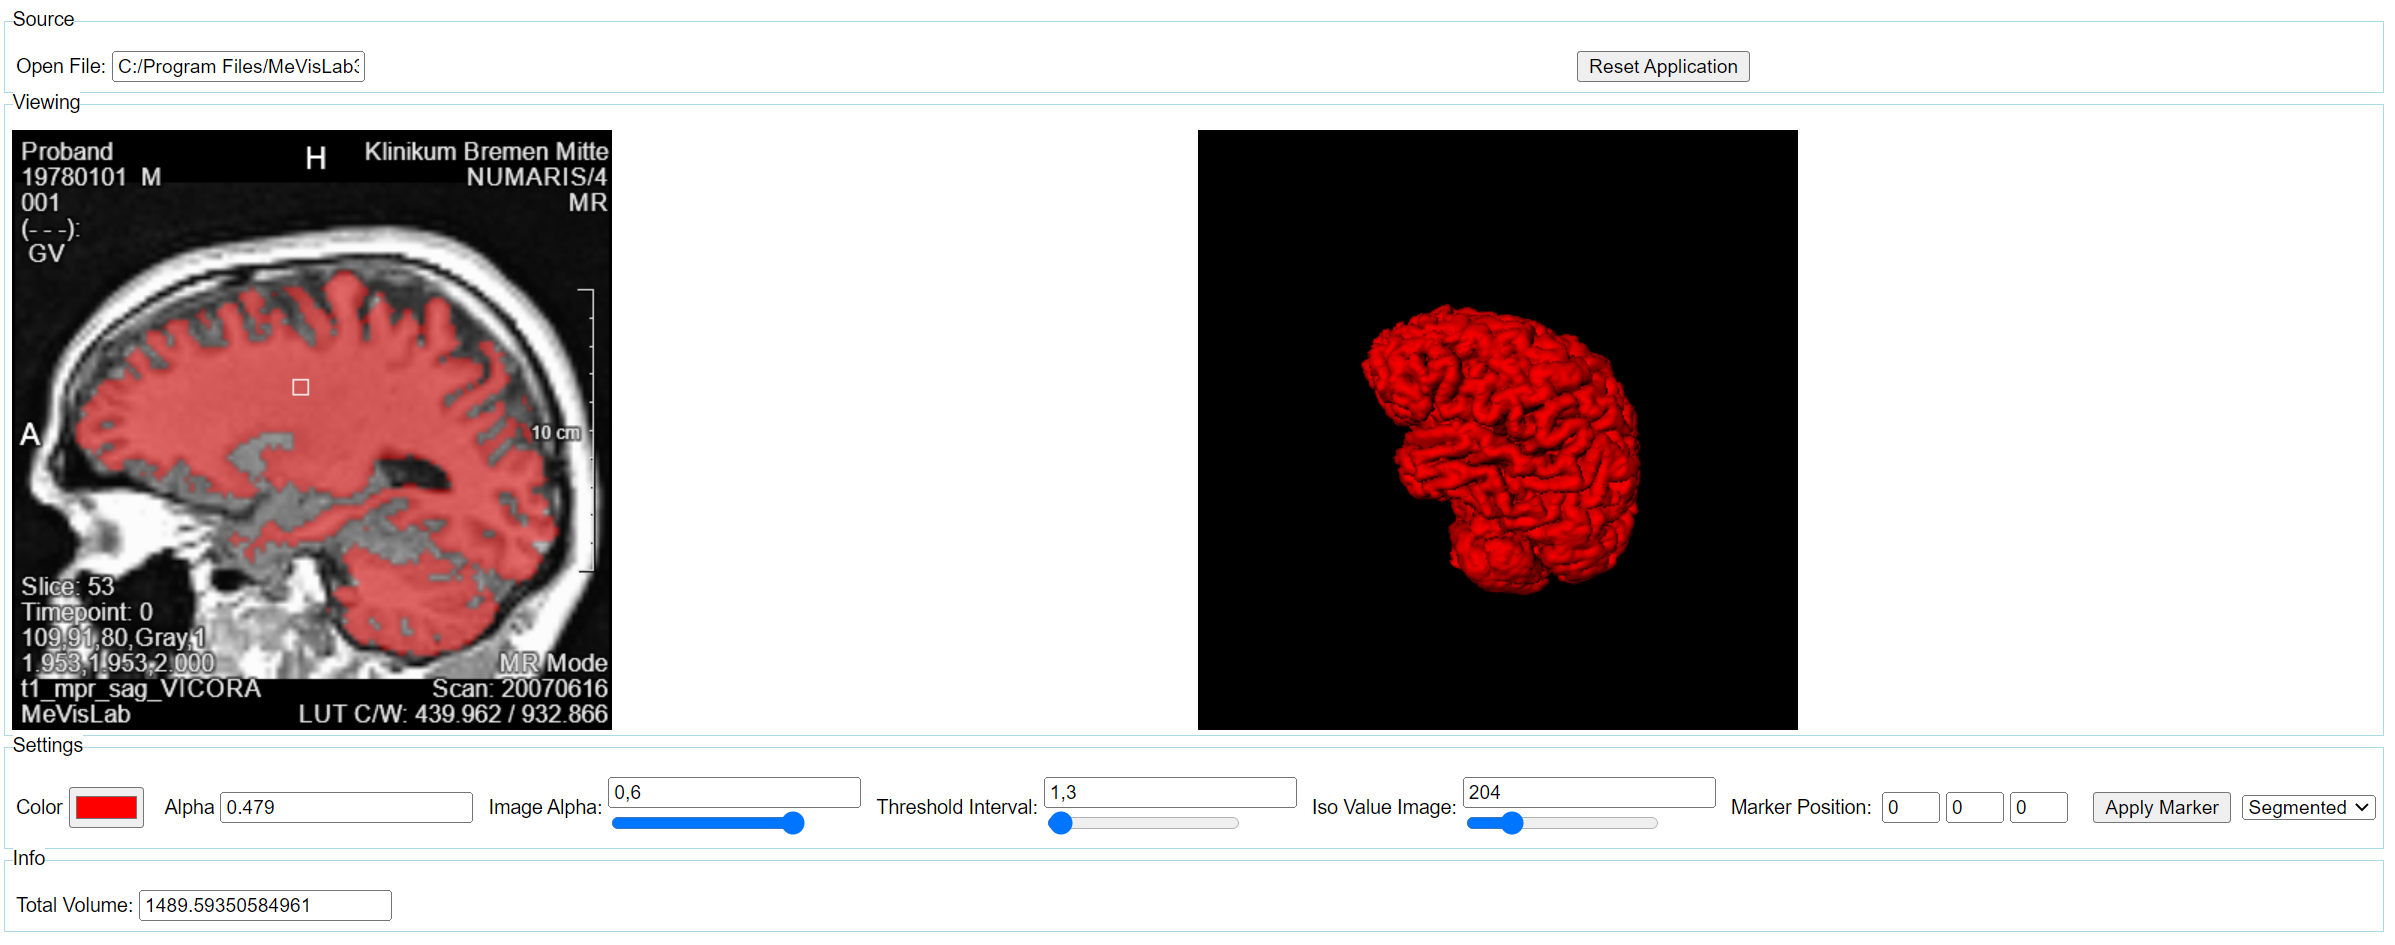Click the Iso Value Image slider handle
The width and height of the screenshot is (2395, 945).
[x=1512, y=823]
